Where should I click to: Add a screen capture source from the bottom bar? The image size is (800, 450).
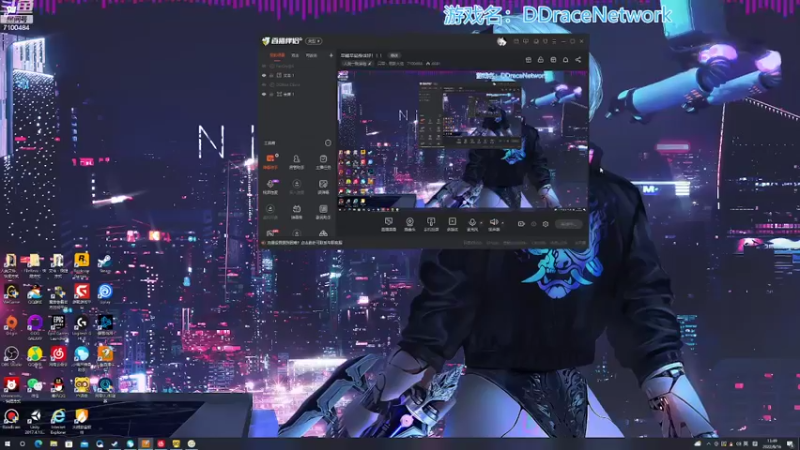click(x=389, y=224)
